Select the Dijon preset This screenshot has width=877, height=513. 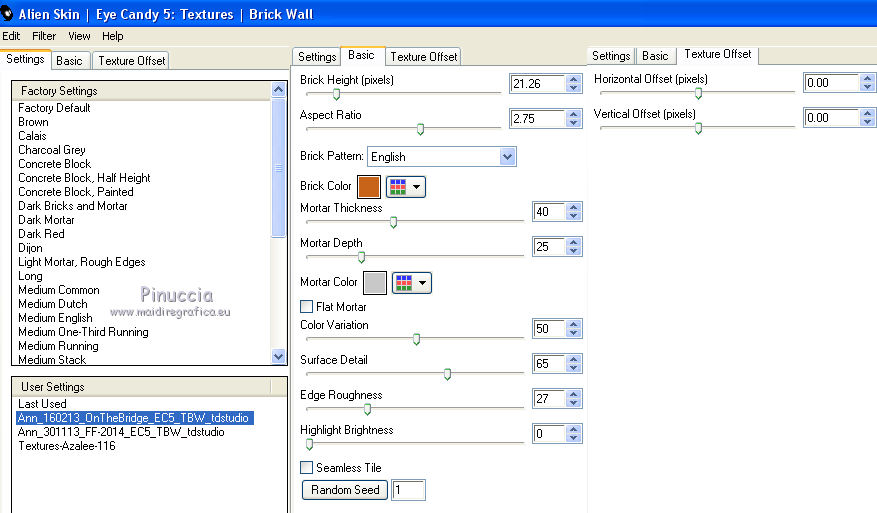(30, 248)
